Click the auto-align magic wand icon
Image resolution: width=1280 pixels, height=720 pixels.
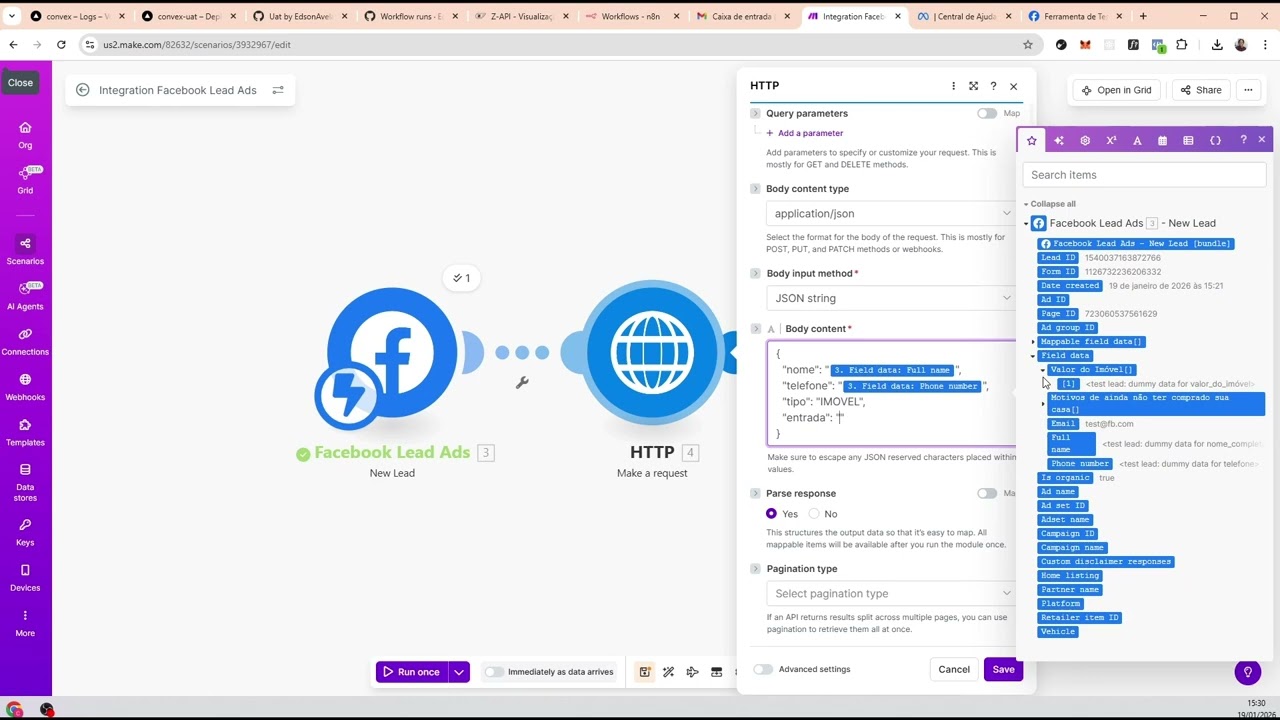coord(668,672)
